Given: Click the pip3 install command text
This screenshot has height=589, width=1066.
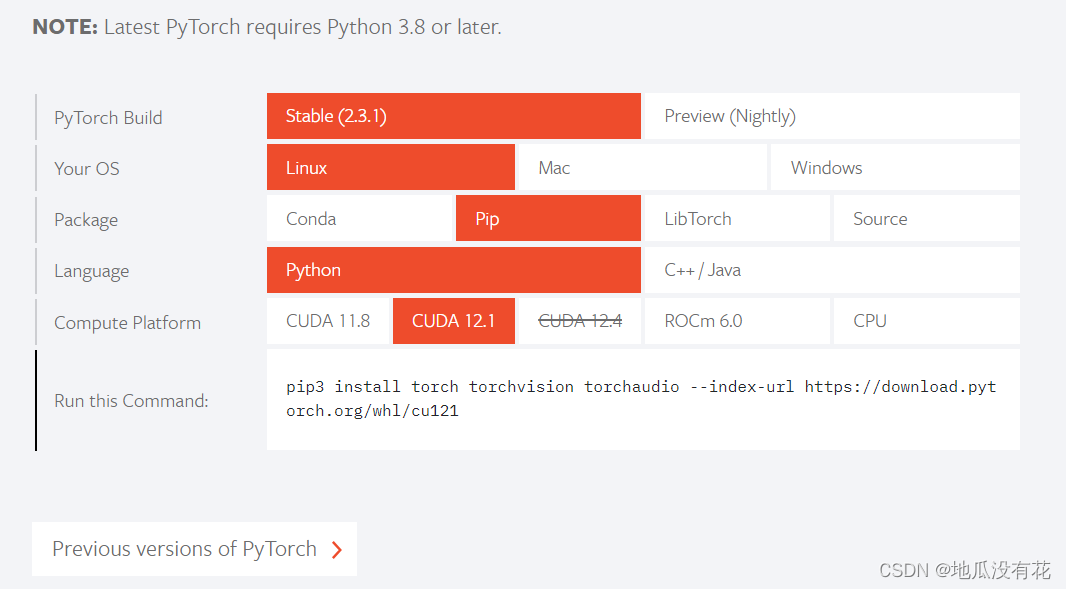Looking at the screenshot, I should pos(641,398).
